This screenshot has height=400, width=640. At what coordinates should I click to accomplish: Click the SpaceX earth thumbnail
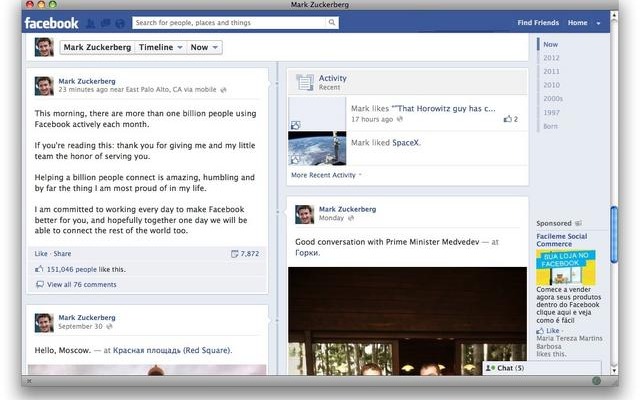(x=317, y=148)
